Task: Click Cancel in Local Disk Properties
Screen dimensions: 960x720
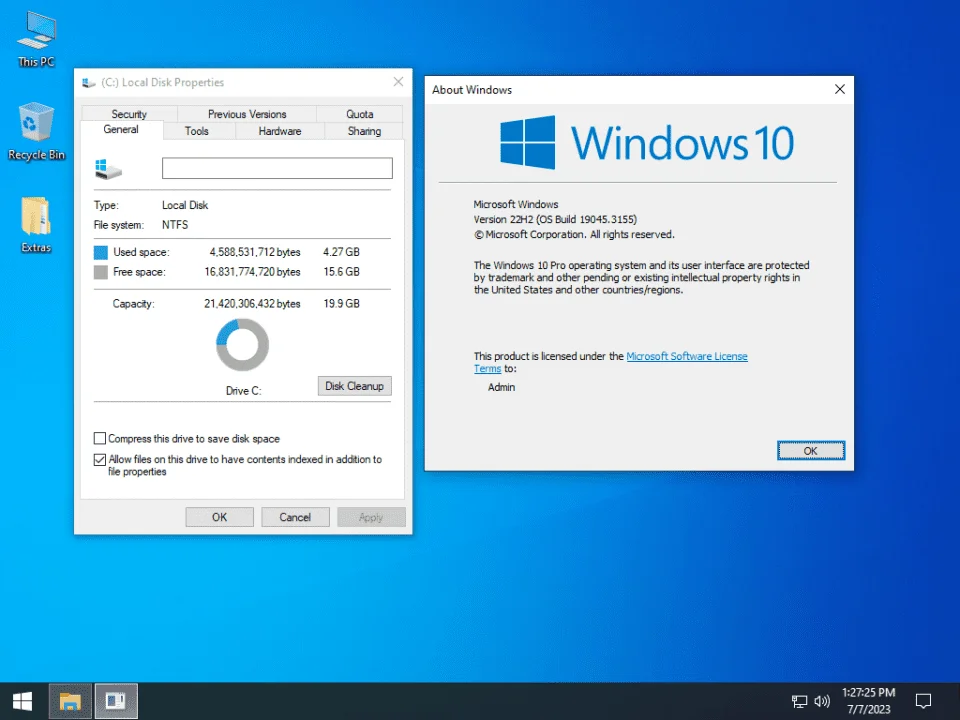Action: click(x=295, y=517)
